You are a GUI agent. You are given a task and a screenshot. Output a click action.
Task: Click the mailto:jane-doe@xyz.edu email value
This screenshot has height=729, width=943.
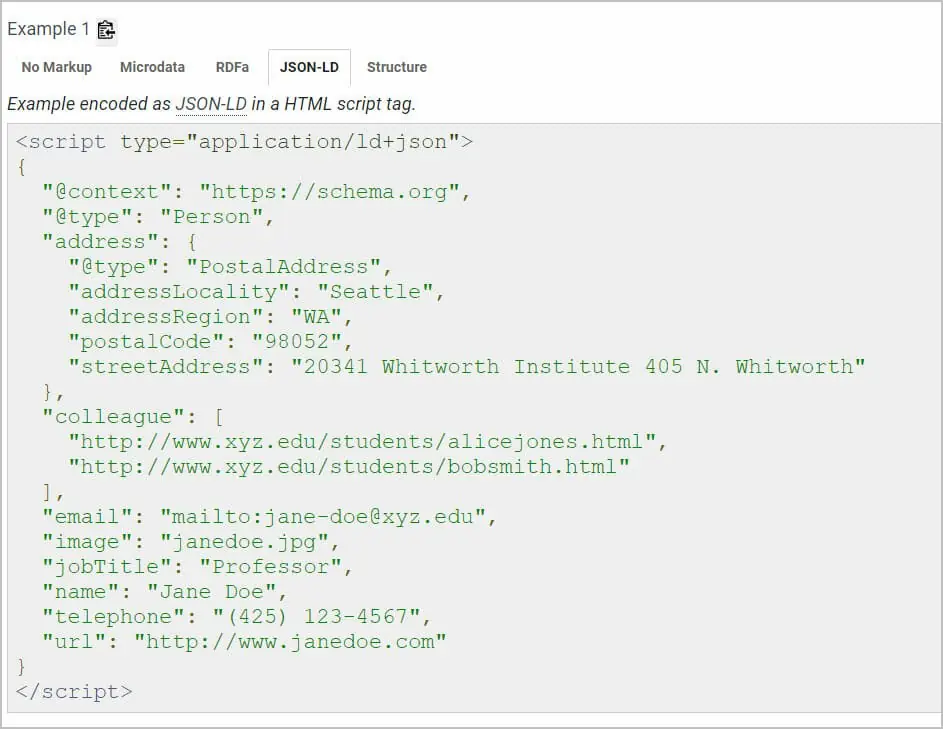coord(328,517)
